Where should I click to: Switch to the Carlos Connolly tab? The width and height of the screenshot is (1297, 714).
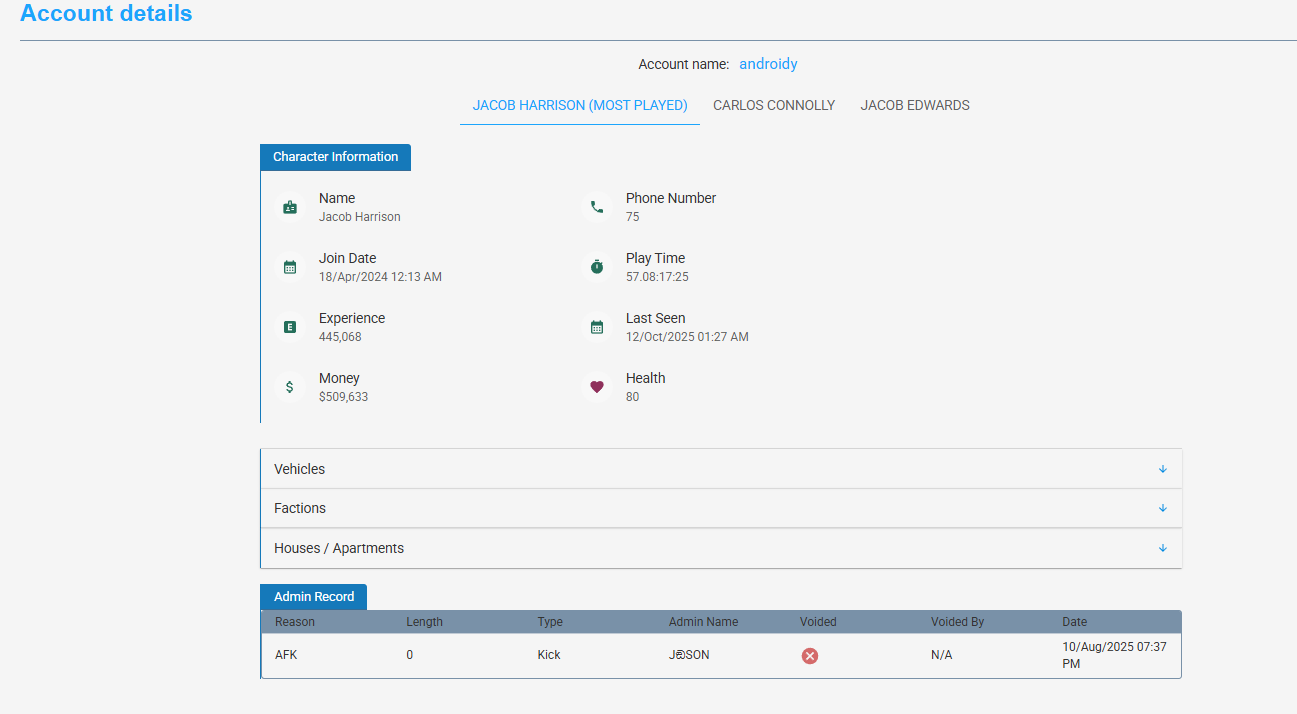click(774, 105)
